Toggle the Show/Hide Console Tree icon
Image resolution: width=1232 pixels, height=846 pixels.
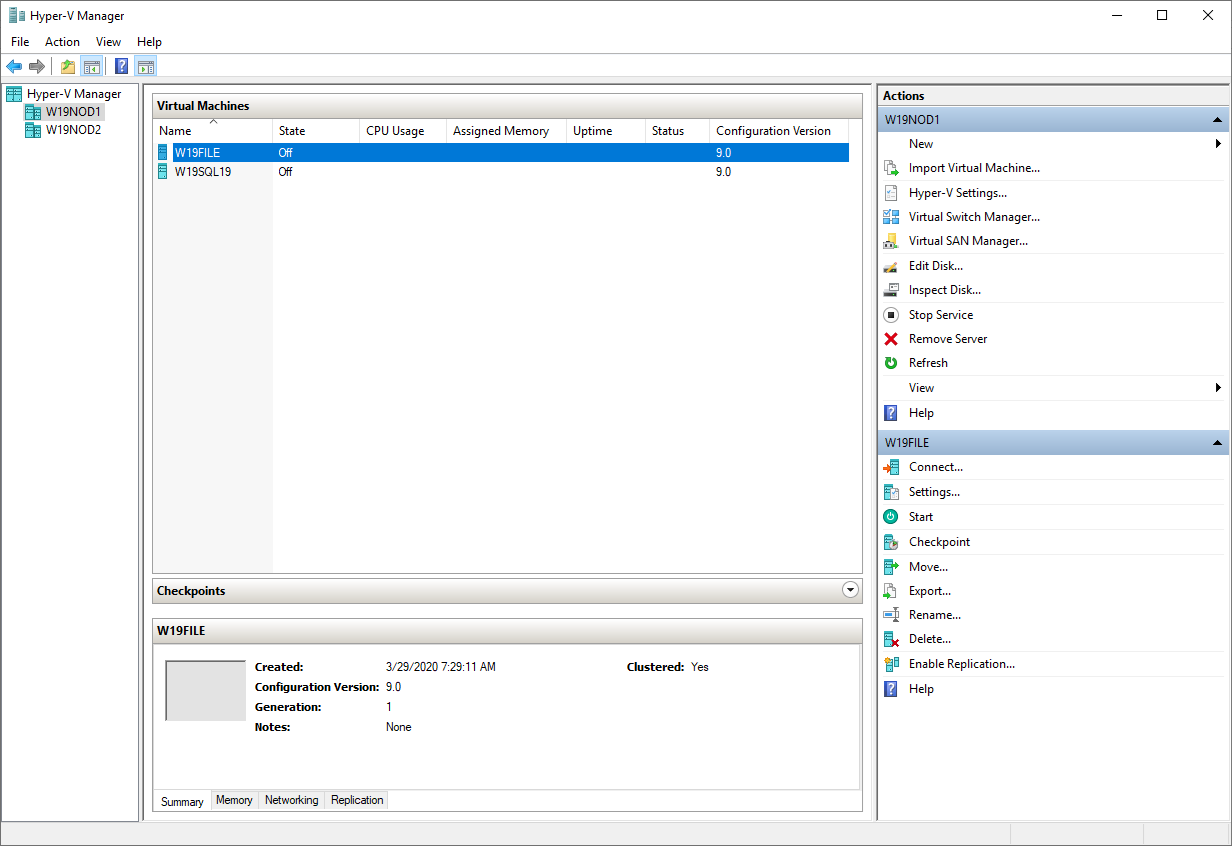[91, 66]
